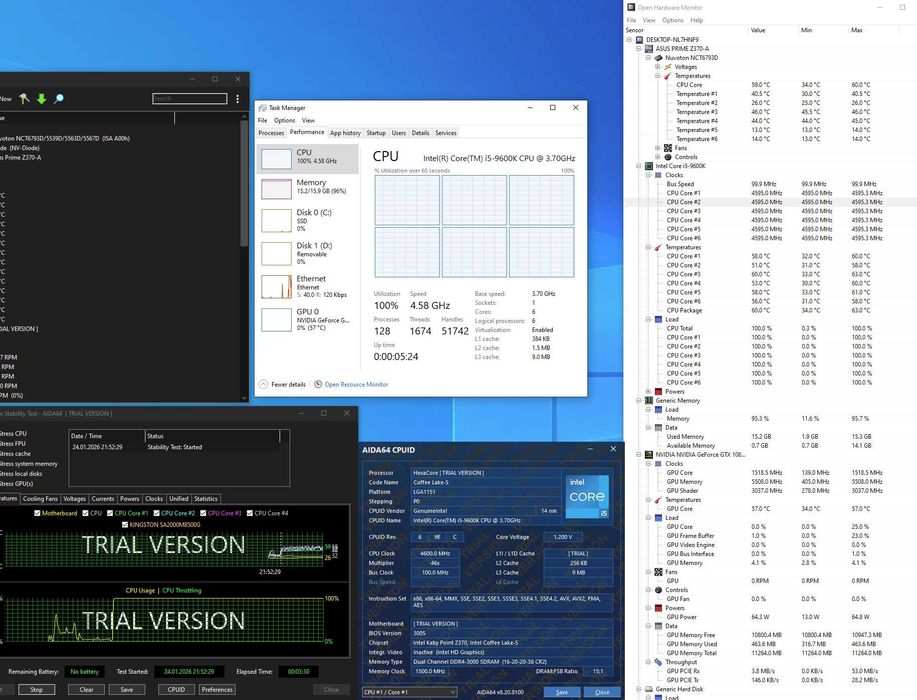Click the green download arrow icon in AIDA64 toolbar
This screenshot has width=917, height=700.
coord(42,99)
